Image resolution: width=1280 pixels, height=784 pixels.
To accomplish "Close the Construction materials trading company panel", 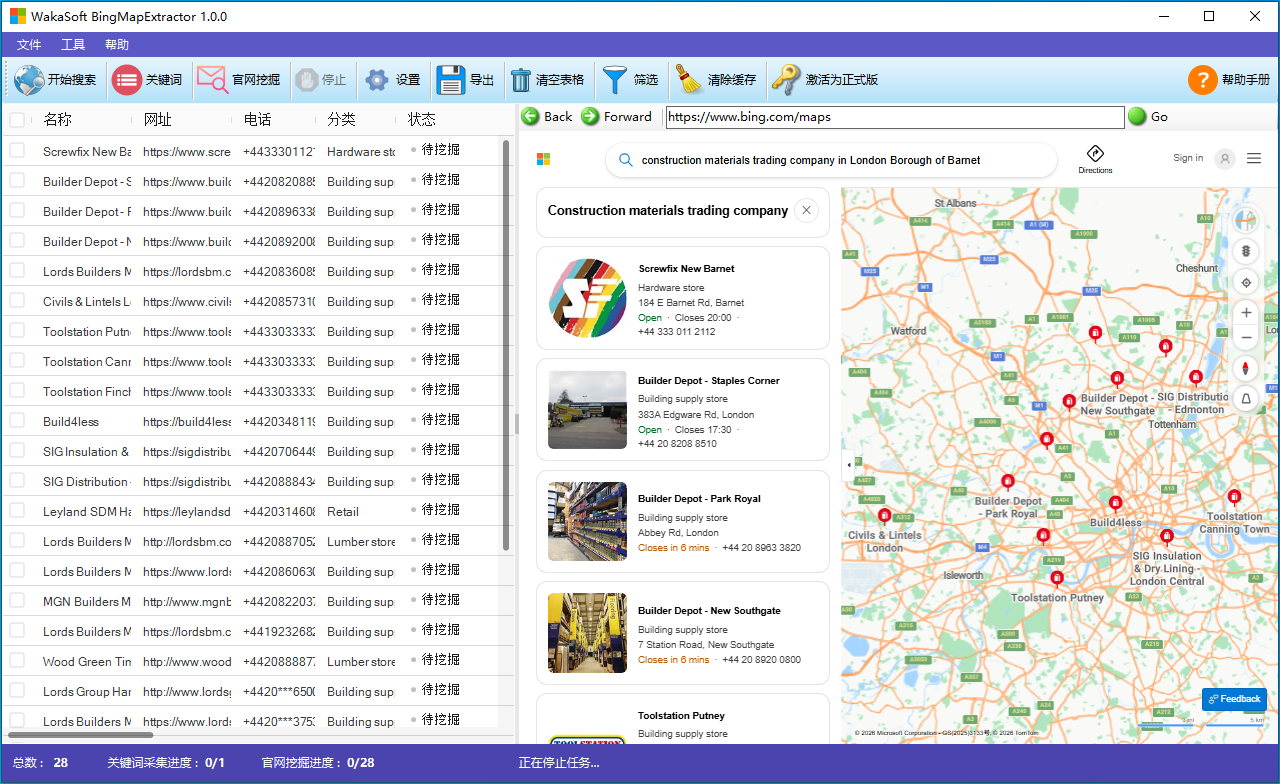I will [807, 211].
